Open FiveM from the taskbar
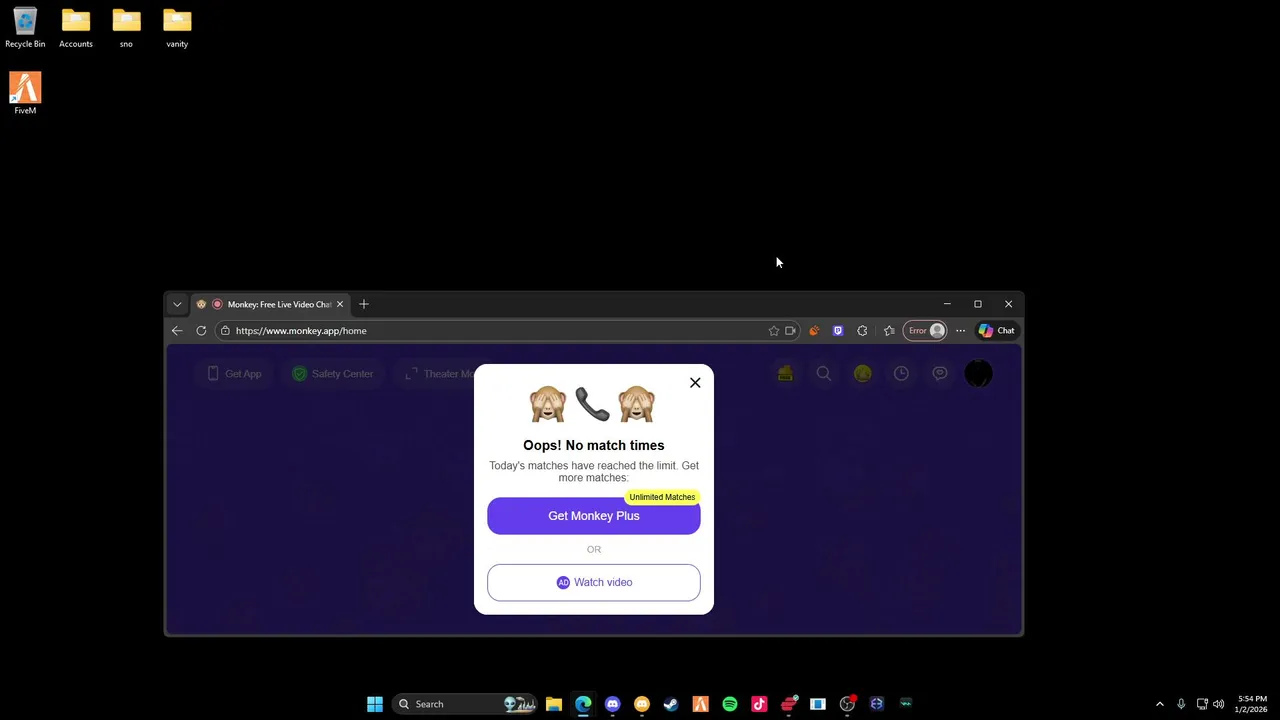 pyautogui.click(x=700, y=704)
